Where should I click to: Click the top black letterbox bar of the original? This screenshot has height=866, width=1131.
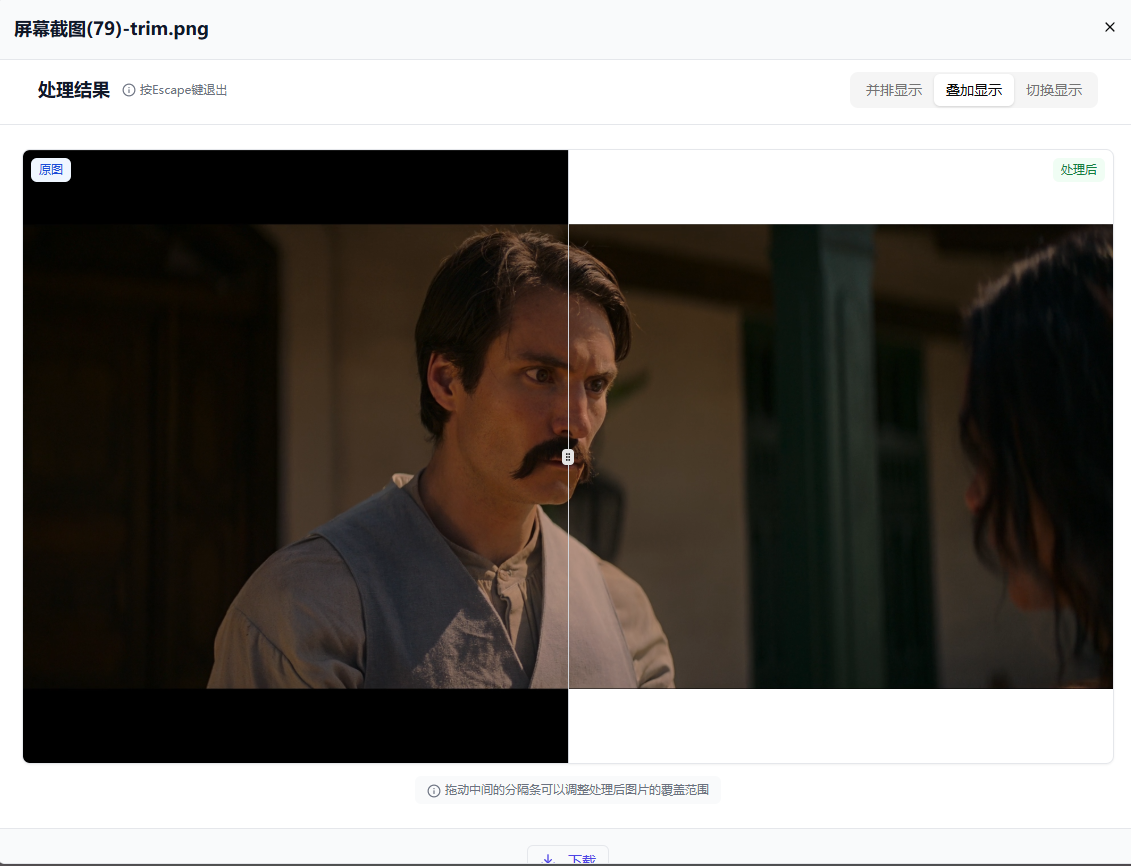point(300,188)
